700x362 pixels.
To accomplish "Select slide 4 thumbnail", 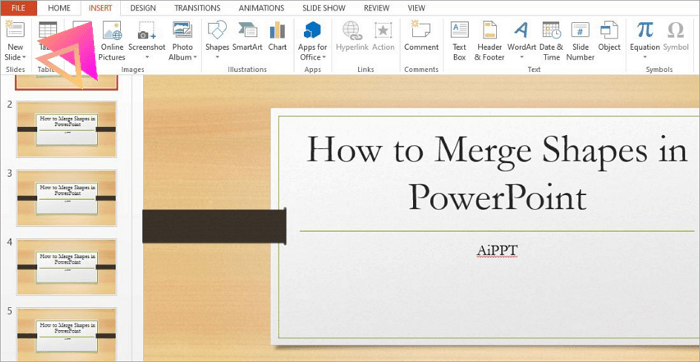I will [67, 266].
